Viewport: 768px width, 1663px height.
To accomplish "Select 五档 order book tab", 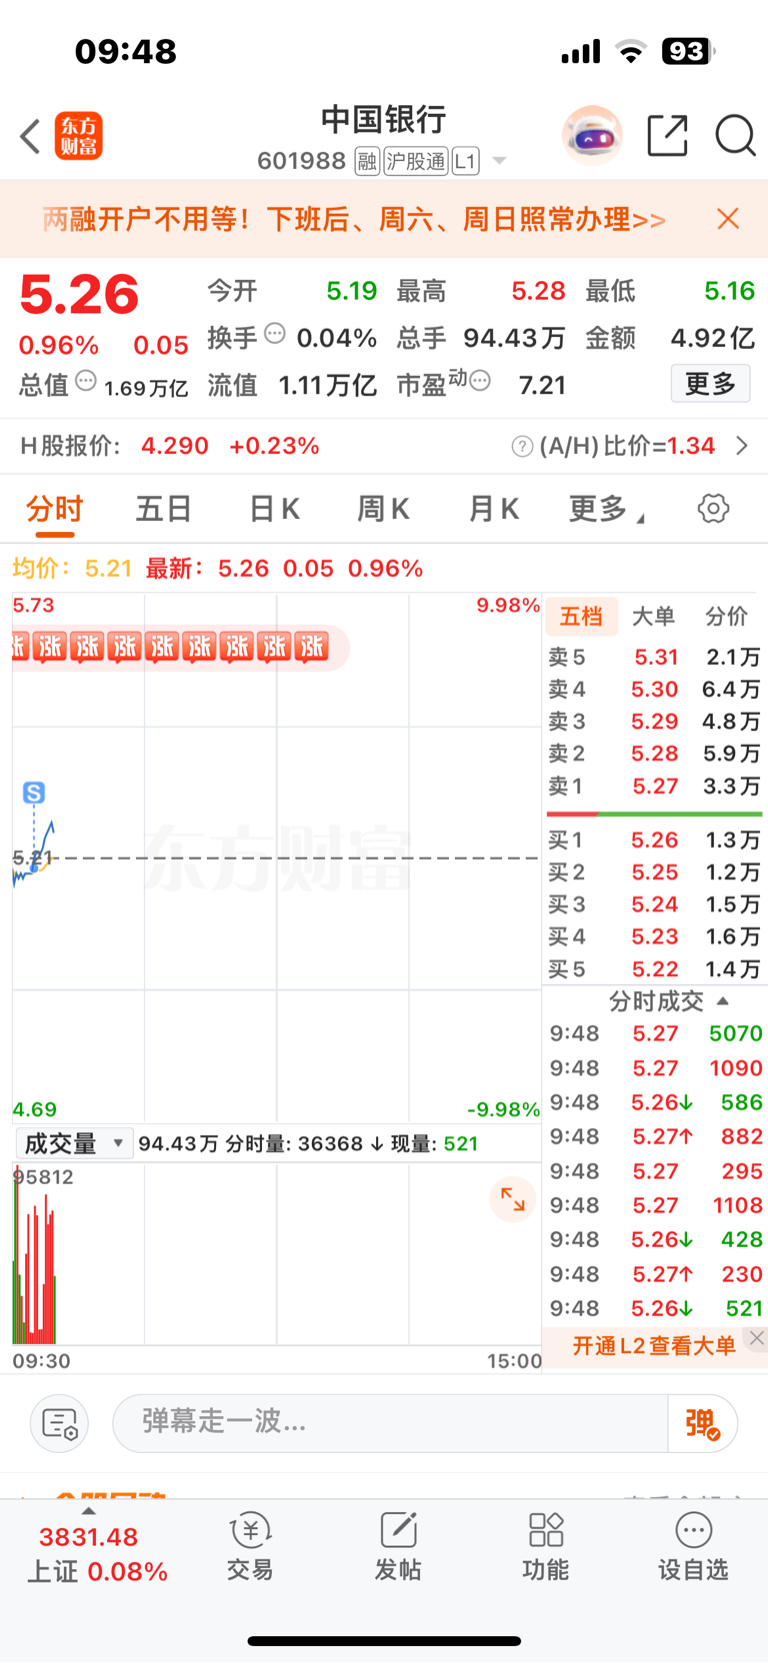I will click(581, 616).
